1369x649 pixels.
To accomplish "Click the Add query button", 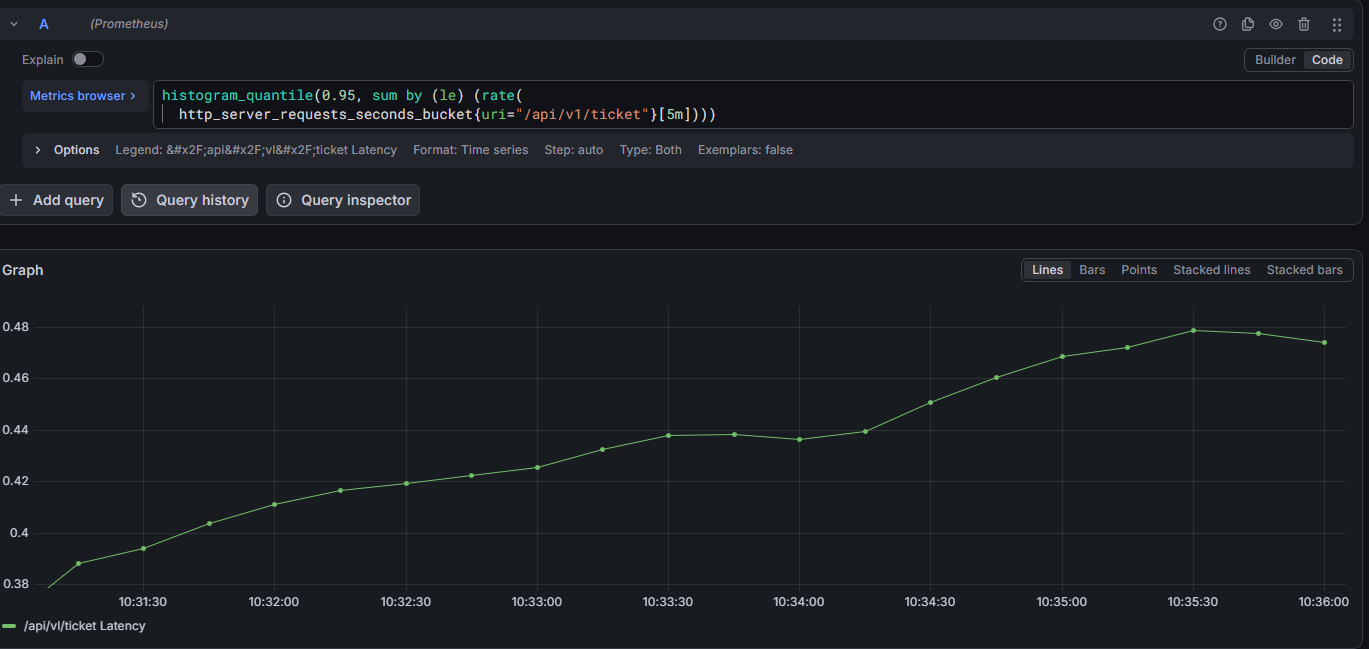I will click(x=56, y=200).
